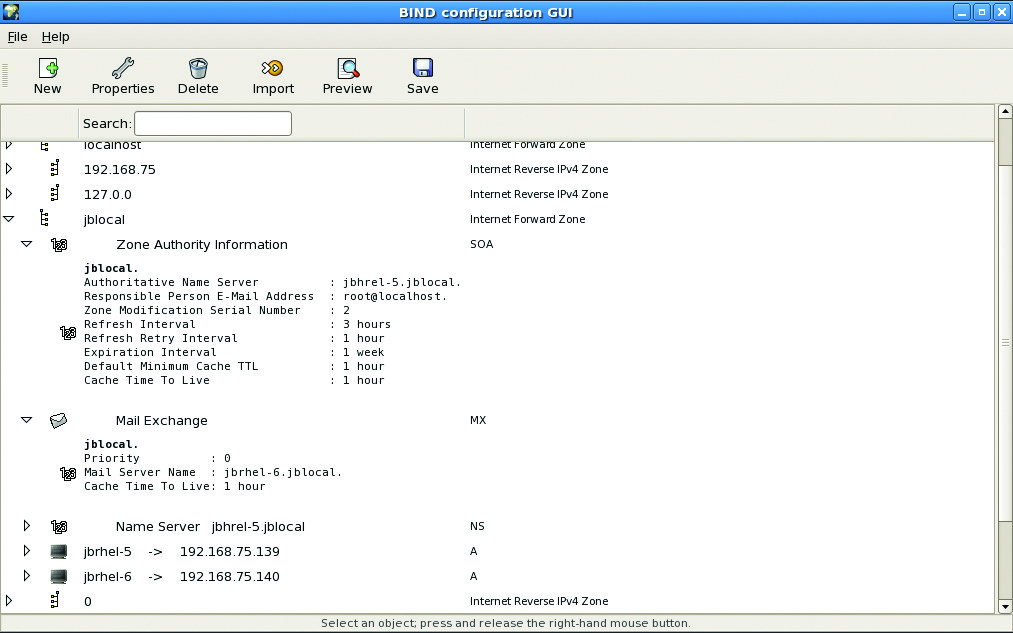Open the File menu
Screen dimensions: 1013x633
(17, 37)
